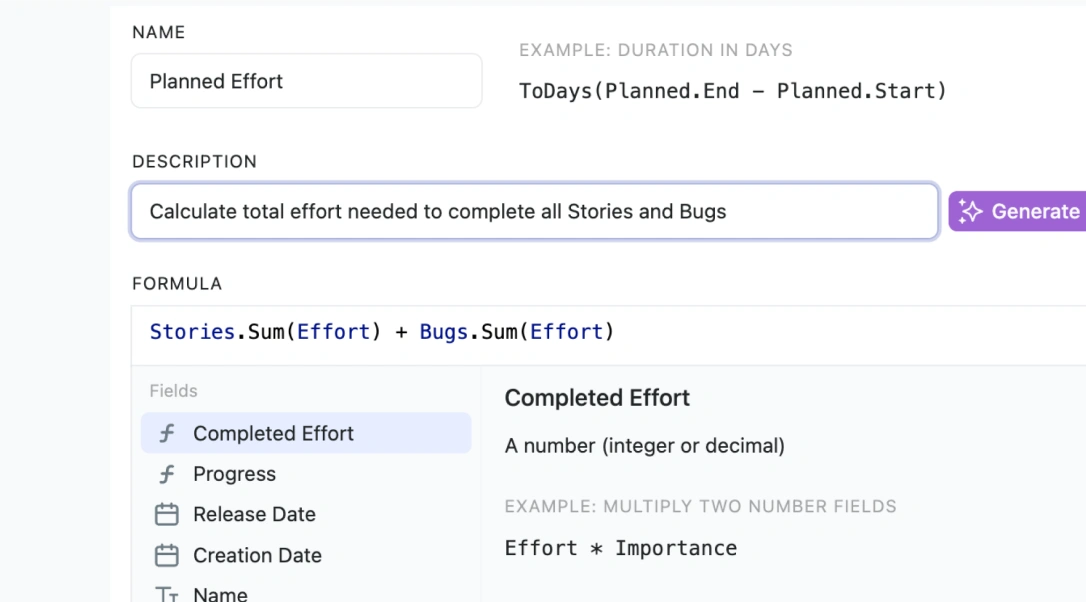Viewport: 1086px width, 602px height.
Task: Click the Completed Effort heading in details panel
Action: (x=597, y=398)
